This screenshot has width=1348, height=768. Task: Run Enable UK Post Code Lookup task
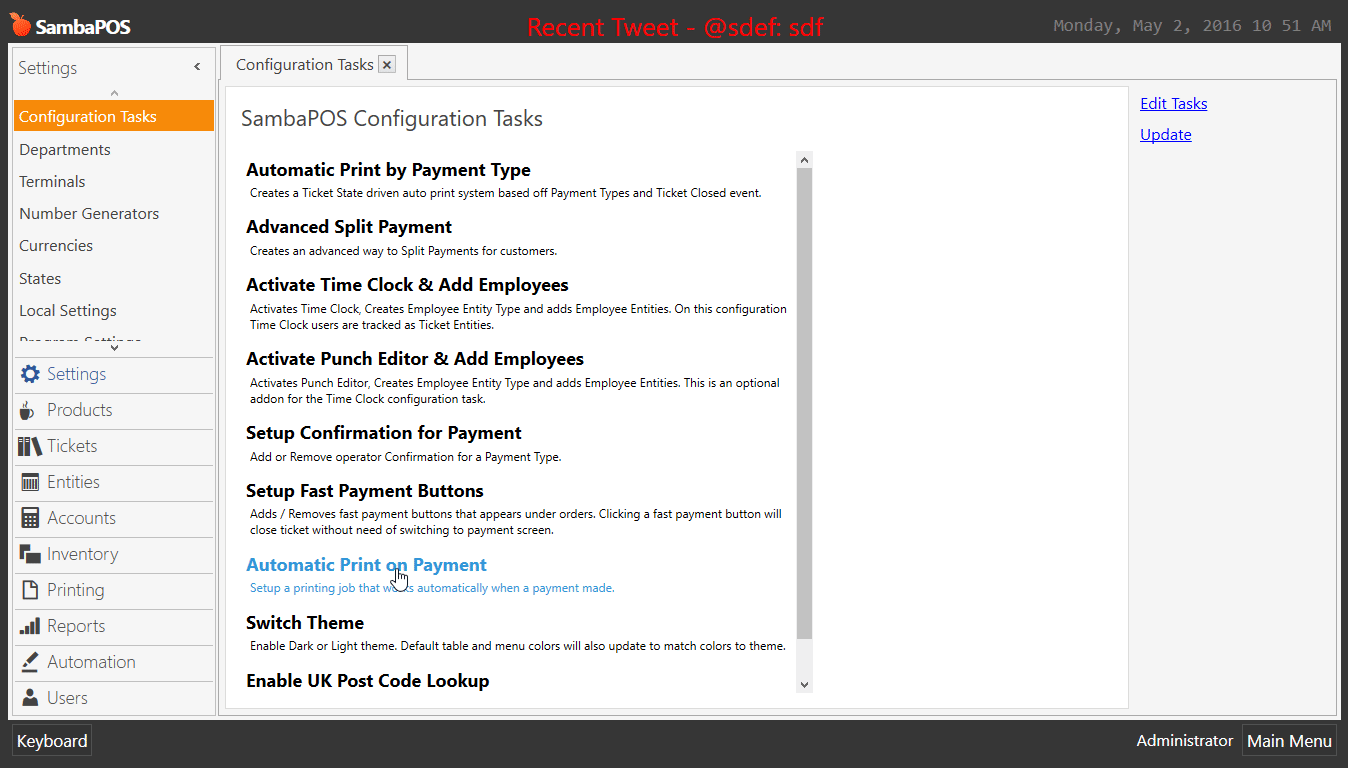coord(368,681)
